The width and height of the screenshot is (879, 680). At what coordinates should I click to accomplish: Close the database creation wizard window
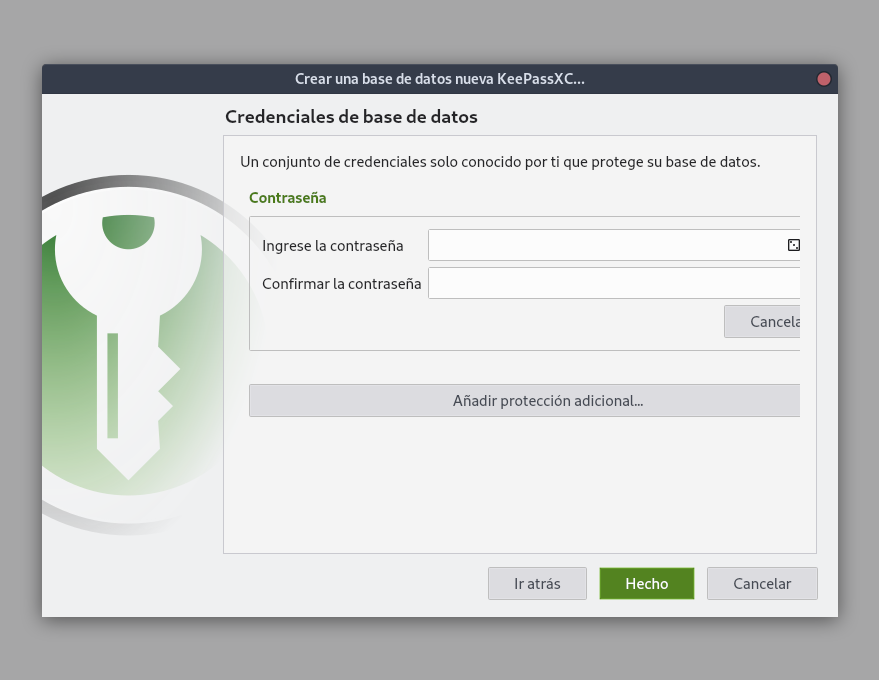click(x=824, y=79)
